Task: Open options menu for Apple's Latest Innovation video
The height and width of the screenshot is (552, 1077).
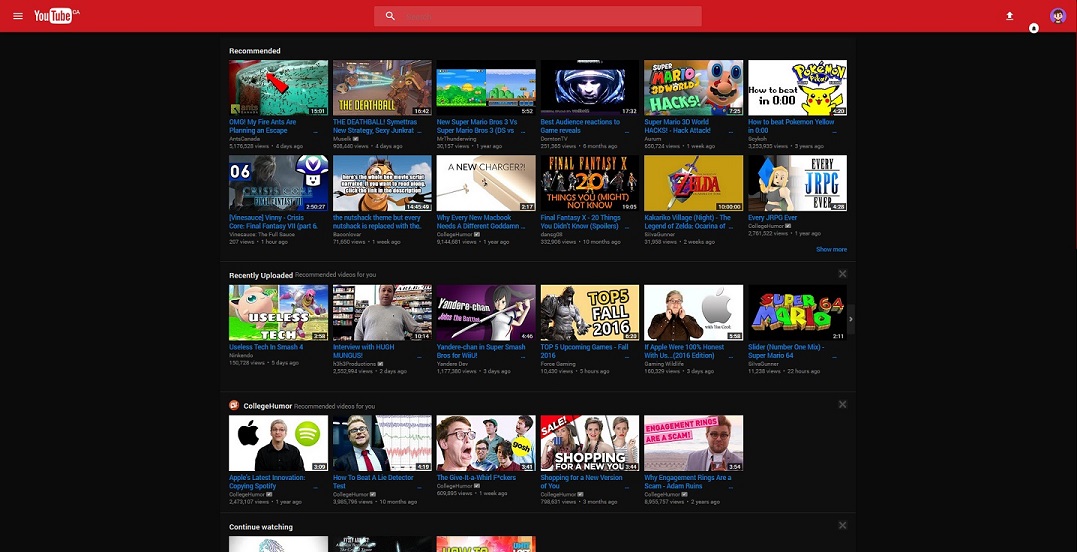Action: pos(315,486)
